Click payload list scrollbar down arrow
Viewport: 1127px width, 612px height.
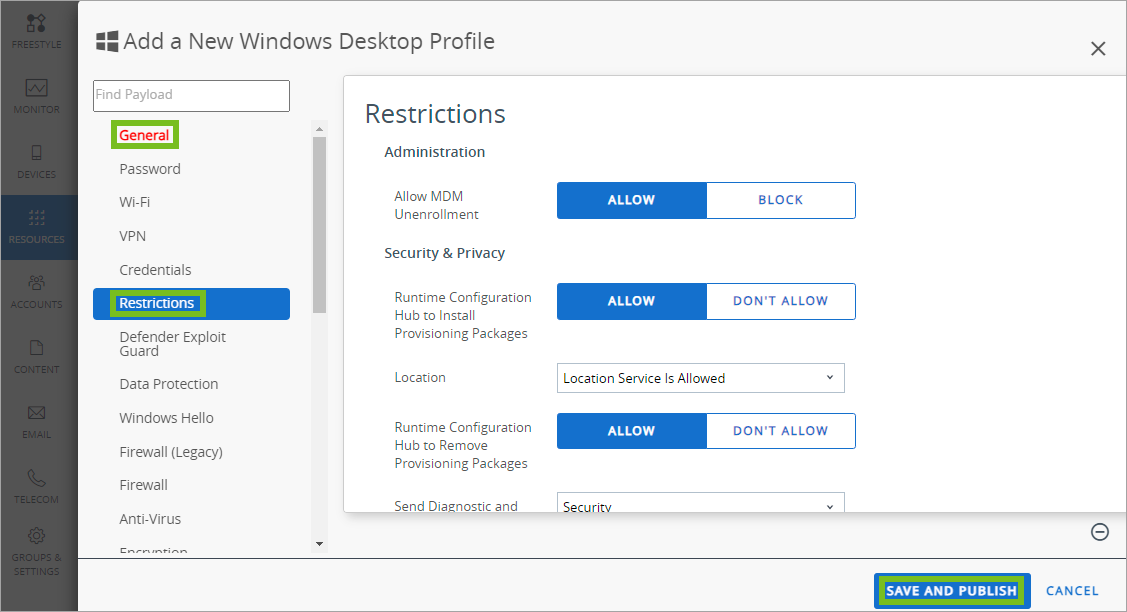[320, 544]
